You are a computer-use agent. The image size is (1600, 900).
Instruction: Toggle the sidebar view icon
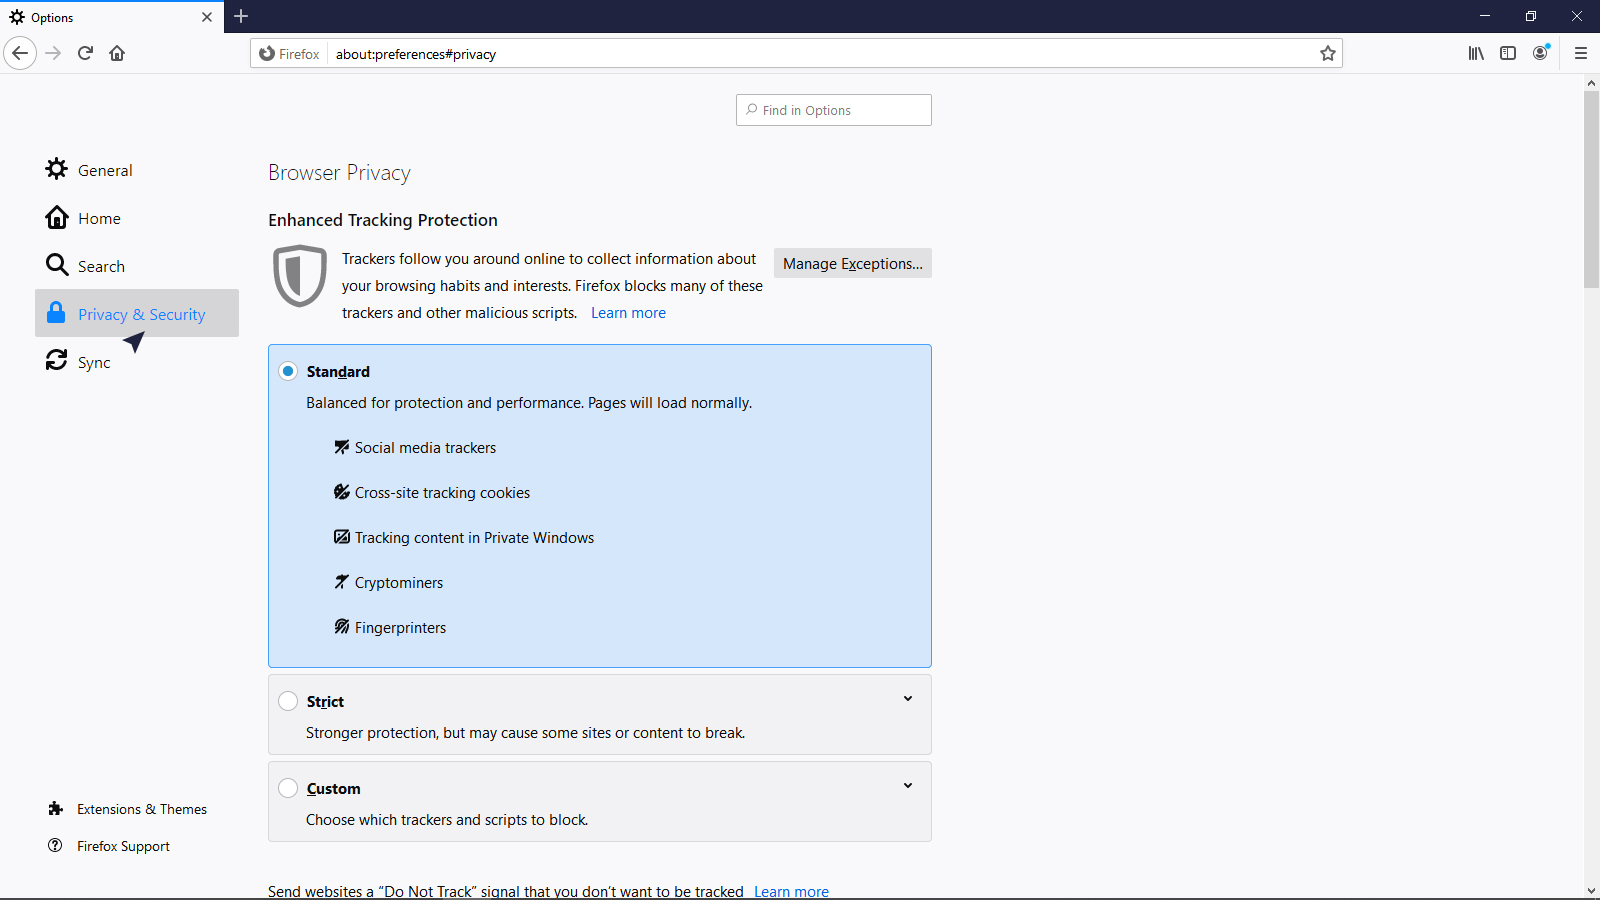pos(1508,53)
